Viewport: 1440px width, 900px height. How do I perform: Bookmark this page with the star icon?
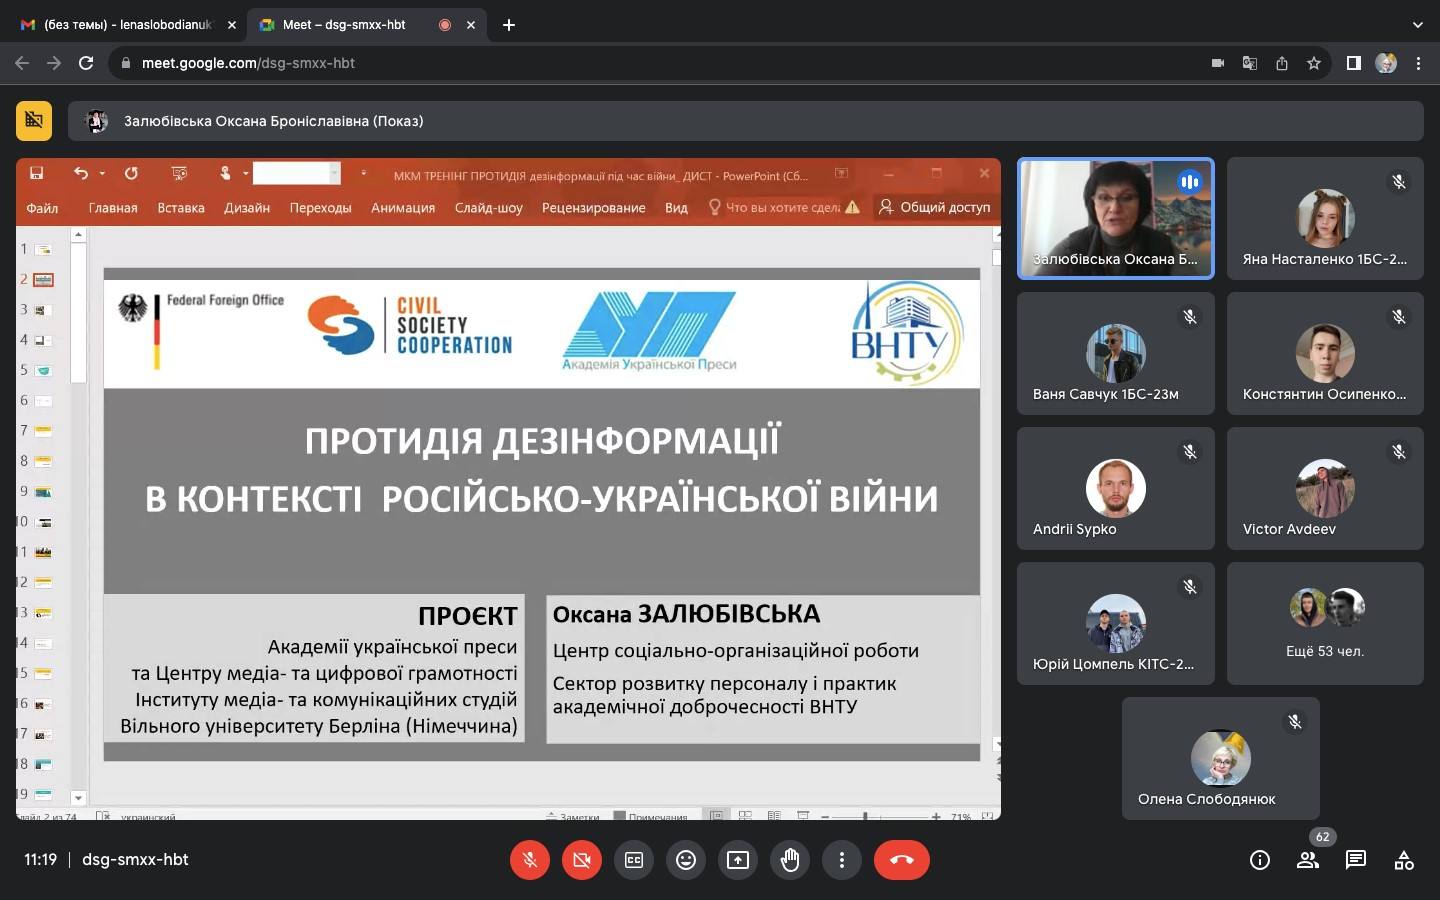point(1314,63)
